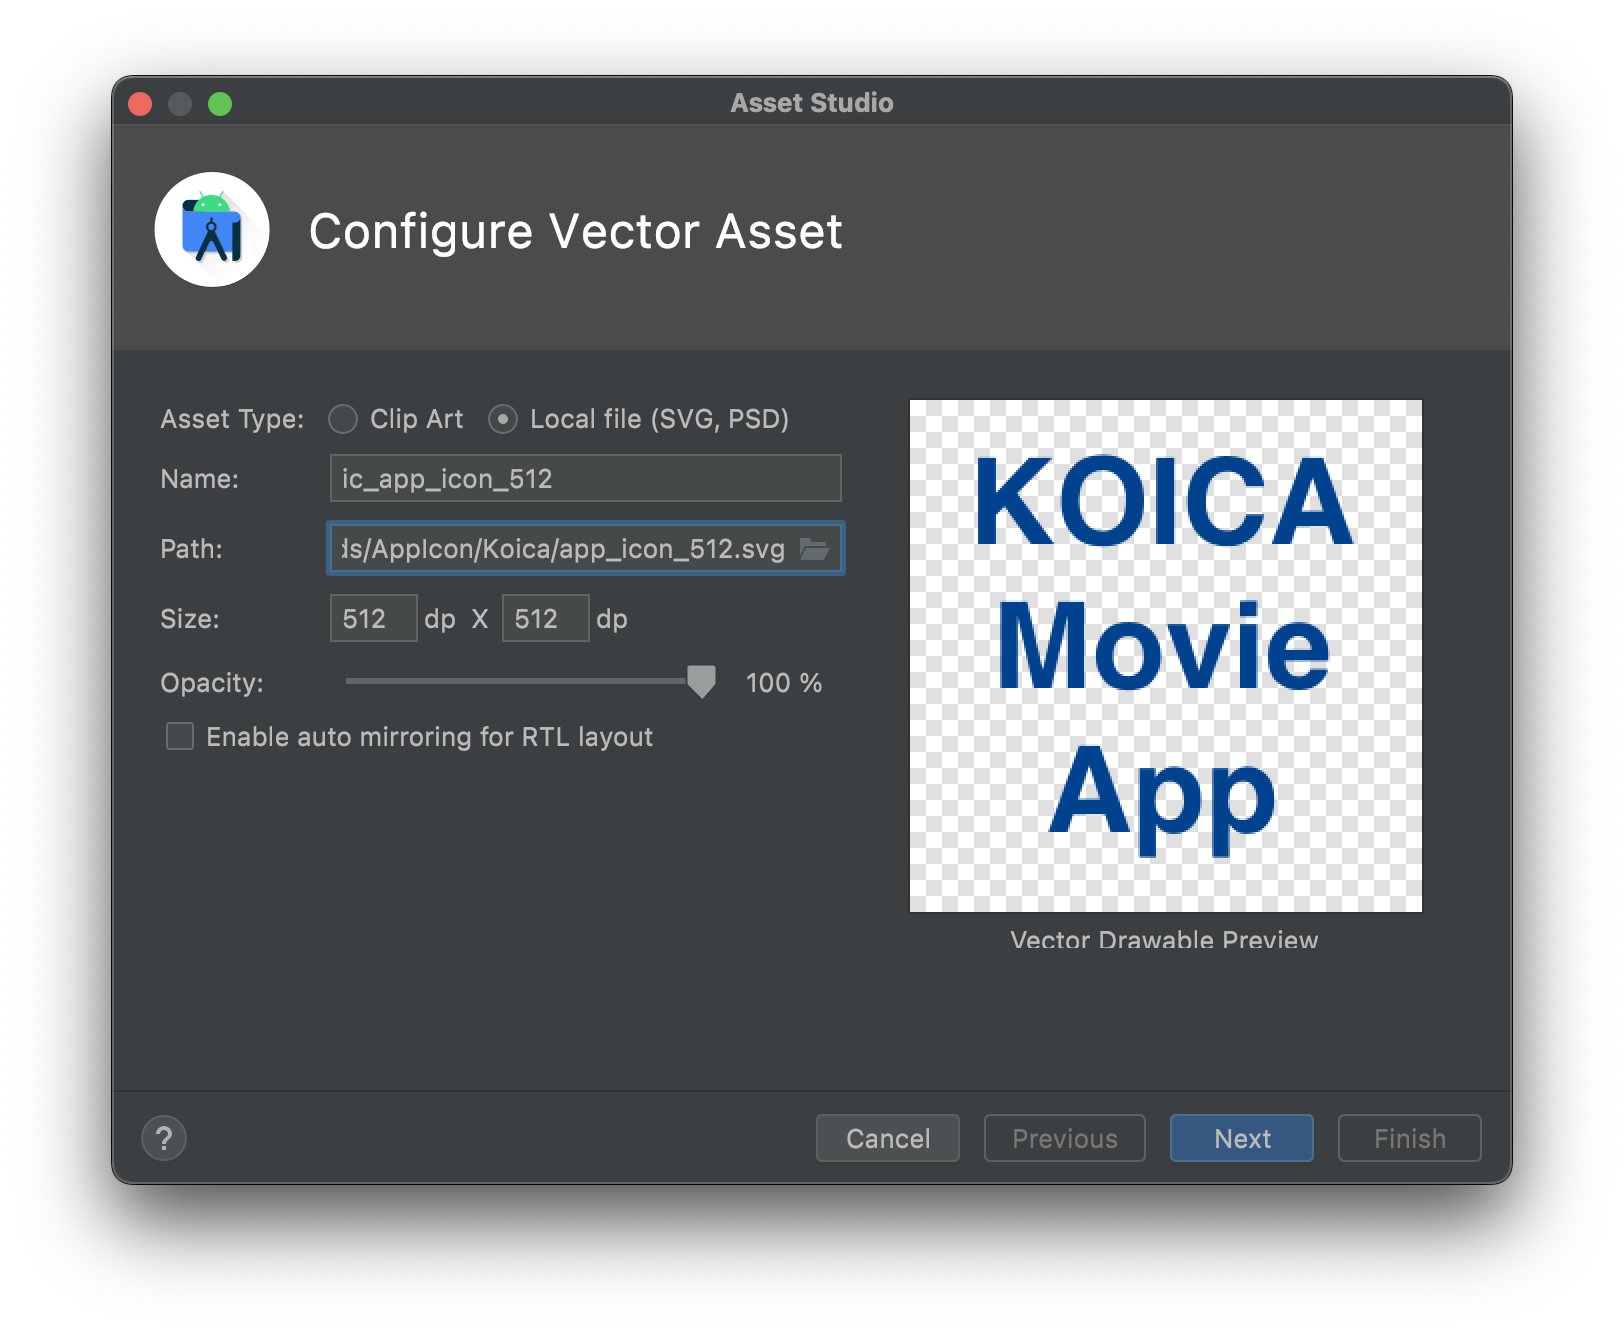Click the Android Studio logo icon
1624x1332 pixels.
click(x=212, y=230)
